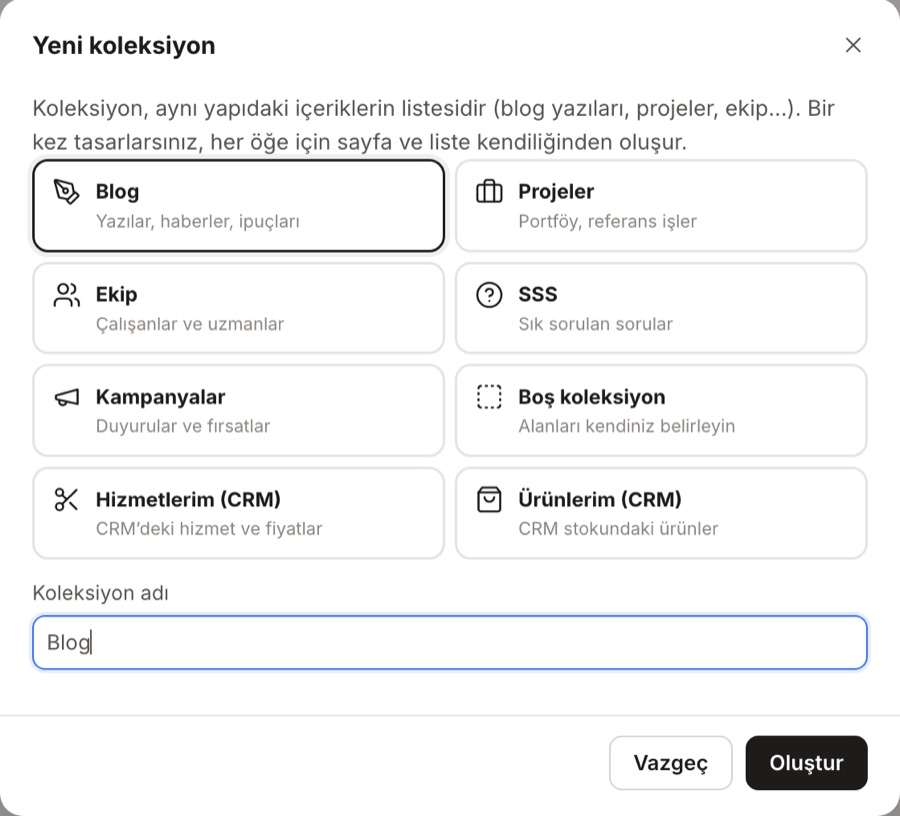This screenshot has height=816, width=900.
Task: Click the Vazgeç button
Action: (x=670, y=763)
